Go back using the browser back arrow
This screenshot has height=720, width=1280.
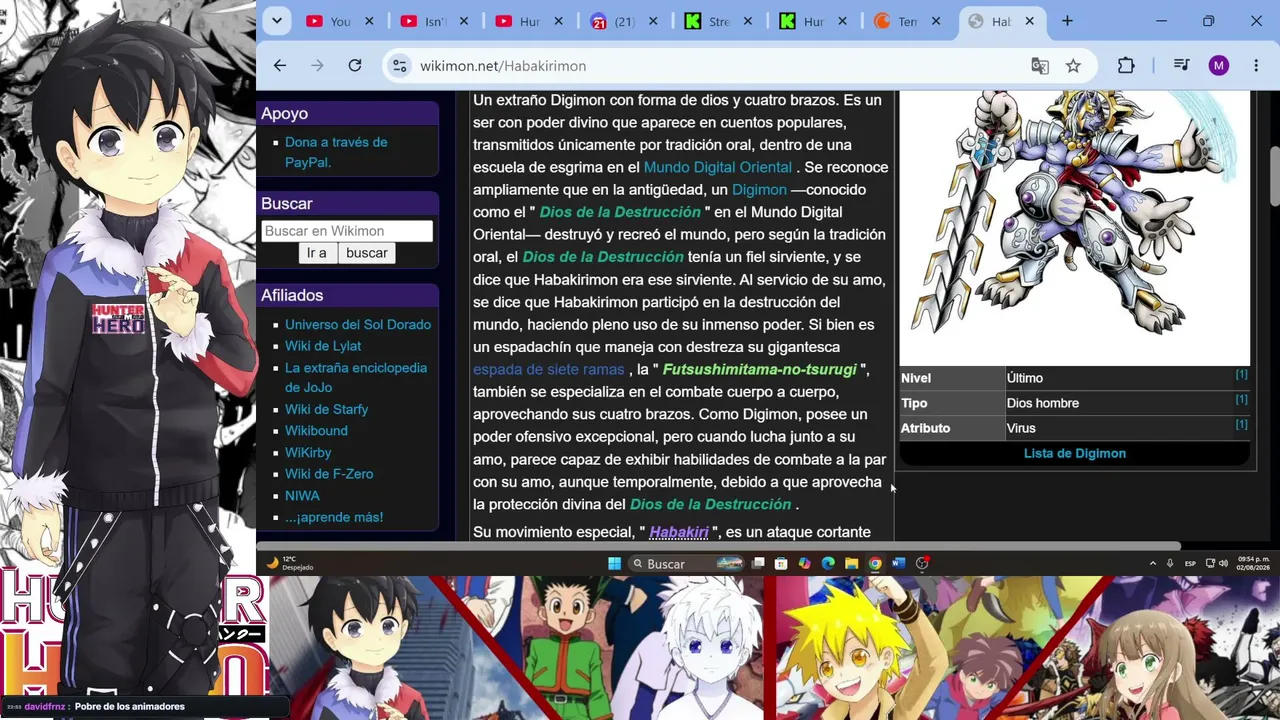(280, 66)
